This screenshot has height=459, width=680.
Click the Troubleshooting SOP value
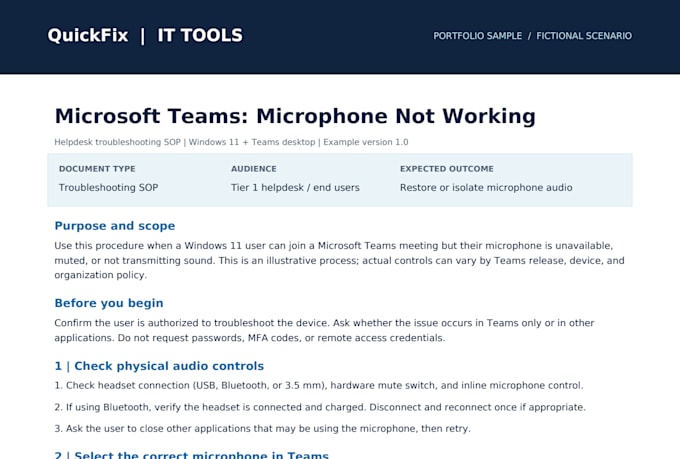pos(108,187)
